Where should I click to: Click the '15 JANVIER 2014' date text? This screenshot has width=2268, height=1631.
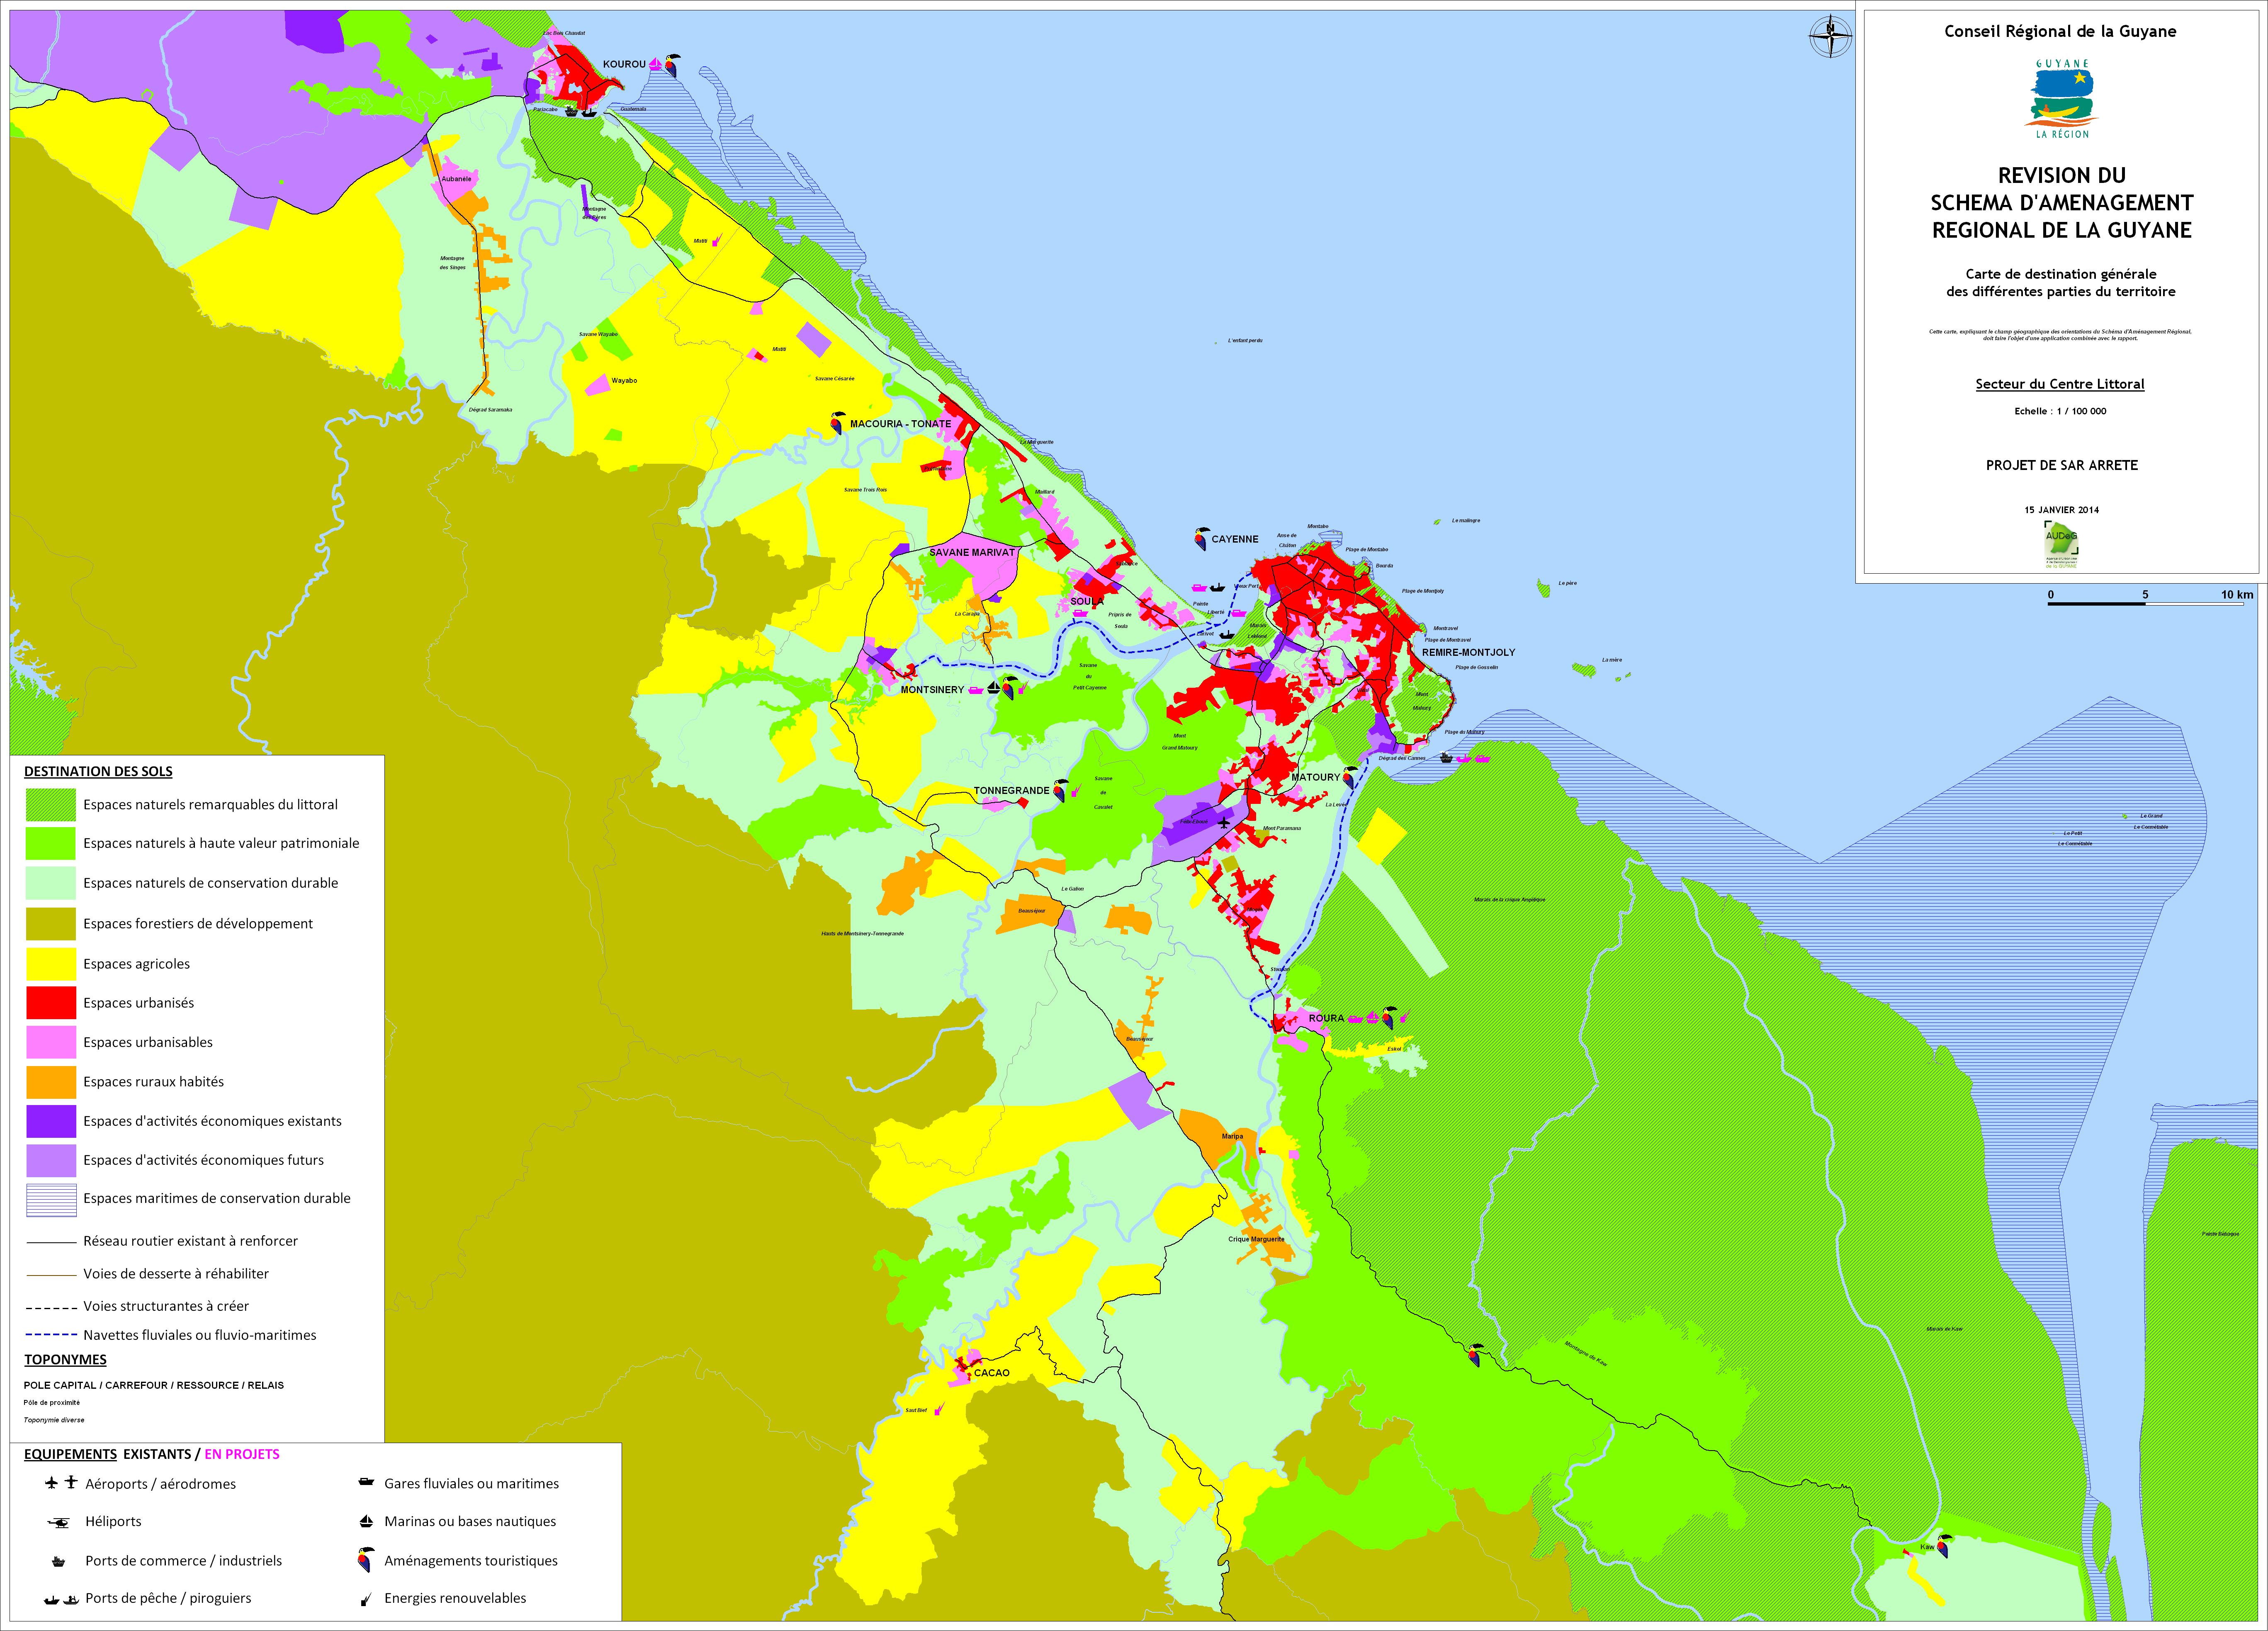[2061, 510]
